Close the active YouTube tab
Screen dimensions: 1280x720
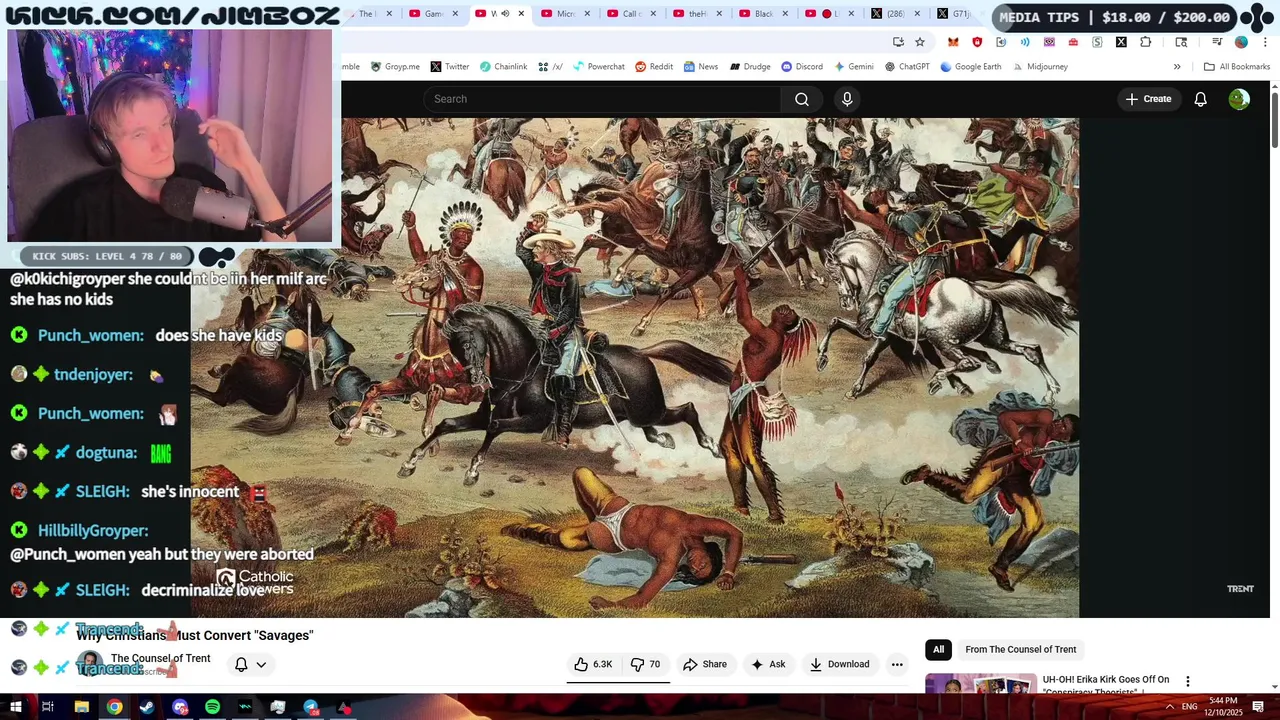coord(521,14)
